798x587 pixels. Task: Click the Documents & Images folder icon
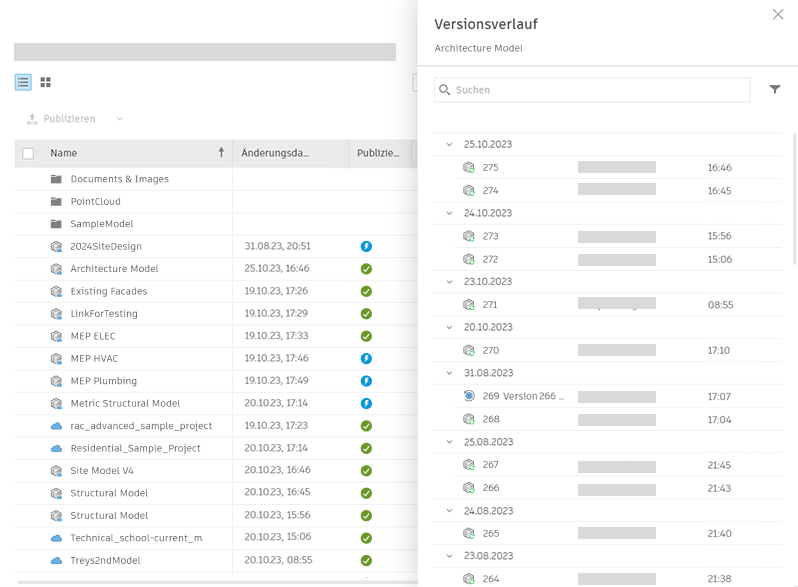click(56, 179)
